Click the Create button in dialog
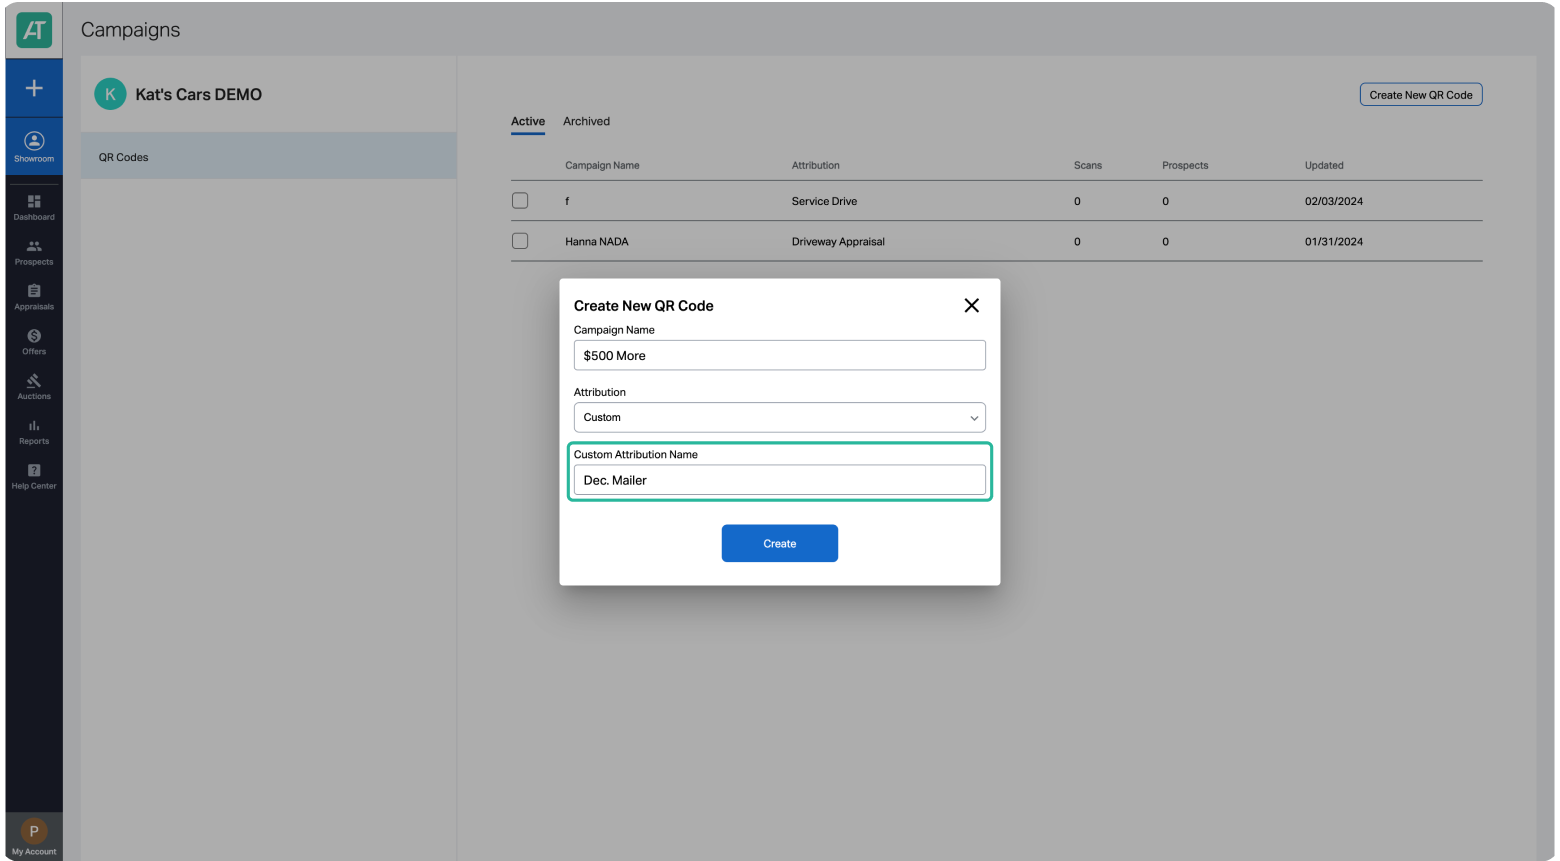 coord(780,543)
